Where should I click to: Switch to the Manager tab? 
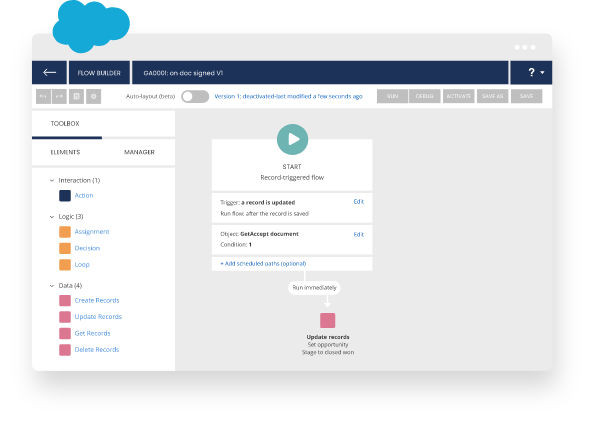pyautogui.click(x=139, y=152)
